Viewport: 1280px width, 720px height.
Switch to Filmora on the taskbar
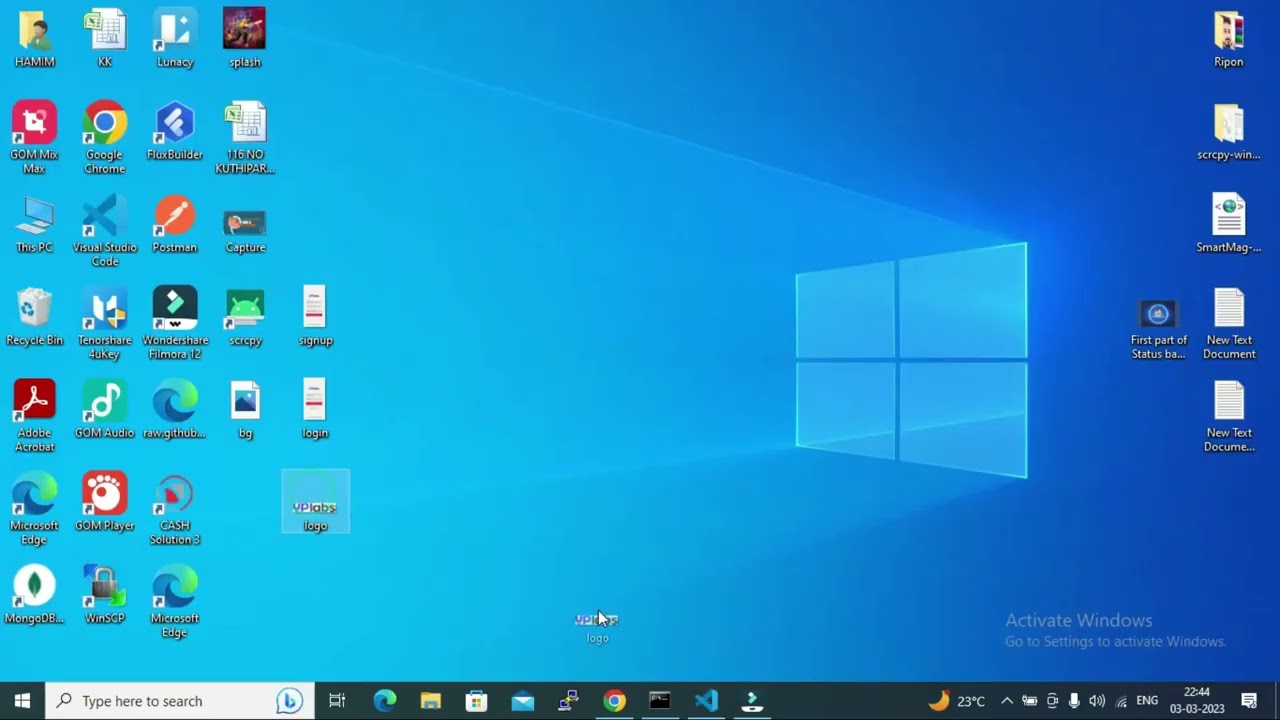pyautogui.click(x=752, y=701)
